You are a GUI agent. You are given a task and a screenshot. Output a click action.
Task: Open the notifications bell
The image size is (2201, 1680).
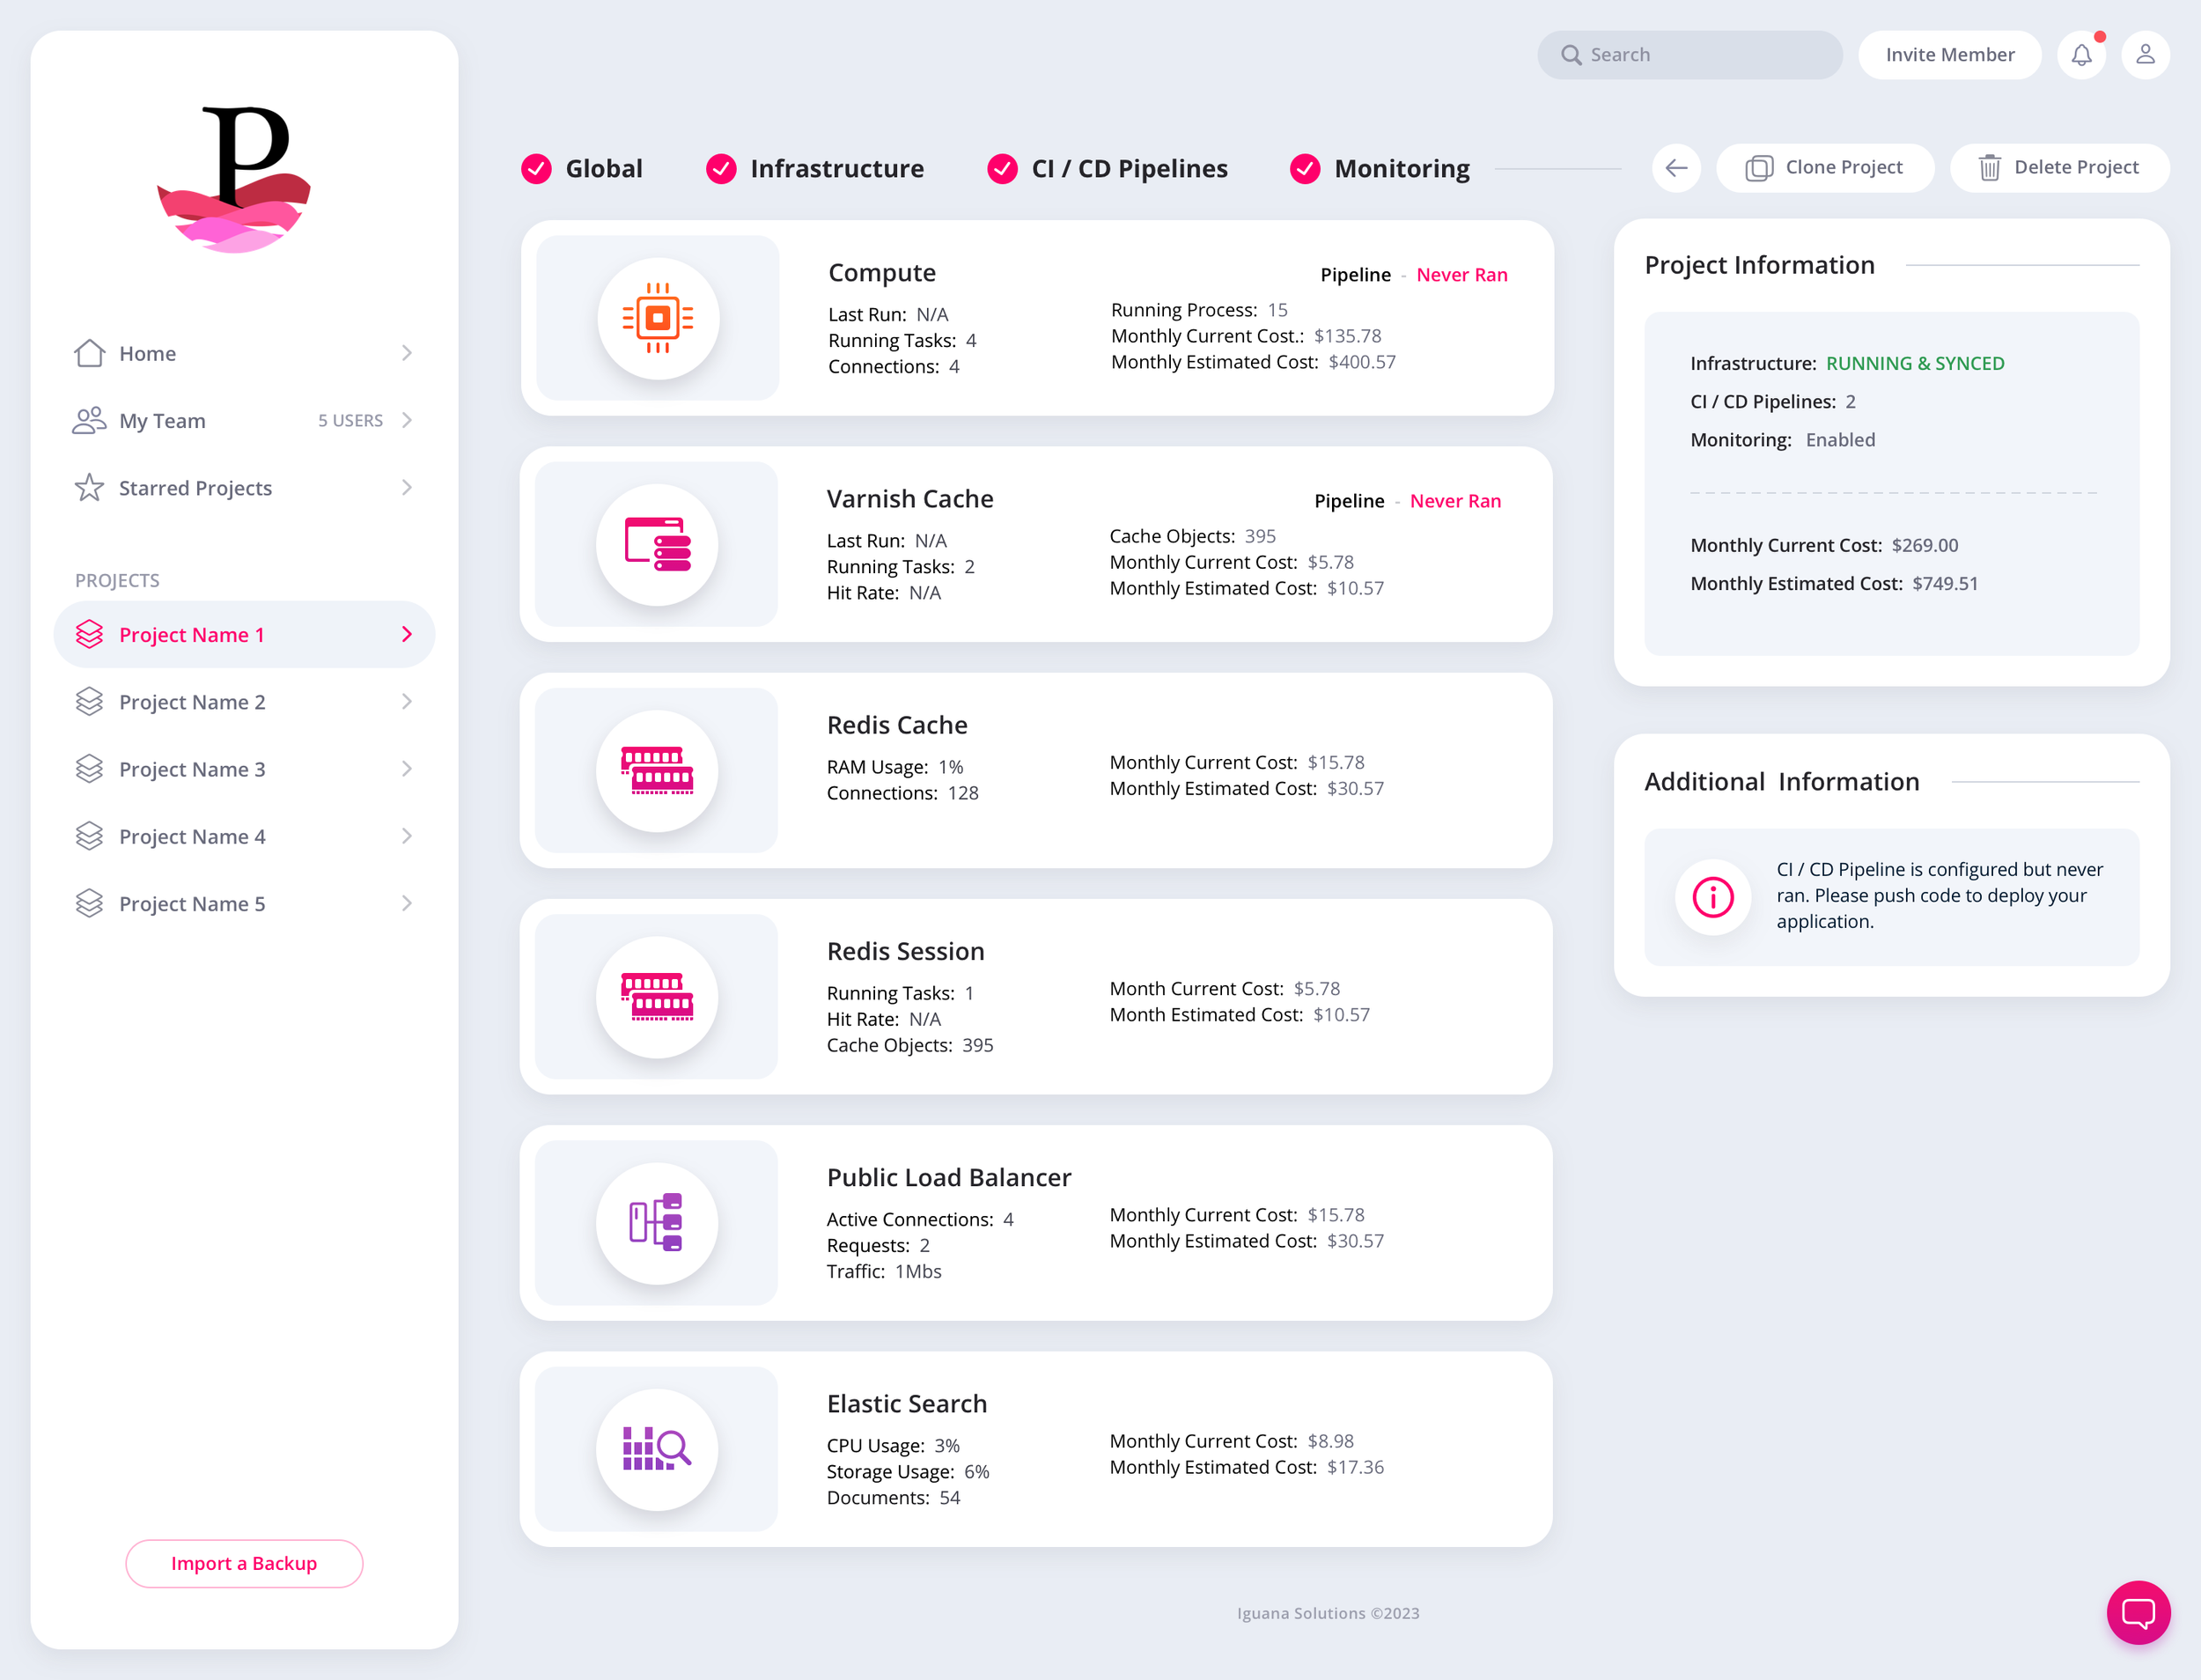click(2081, 54)
